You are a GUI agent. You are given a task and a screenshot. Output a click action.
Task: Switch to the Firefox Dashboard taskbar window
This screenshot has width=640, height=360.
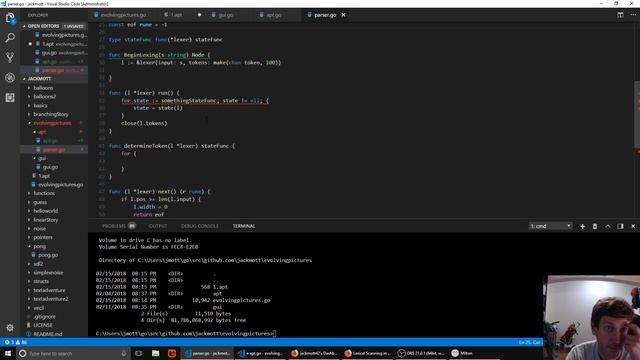pyautogui.click(x=314, y=353)
